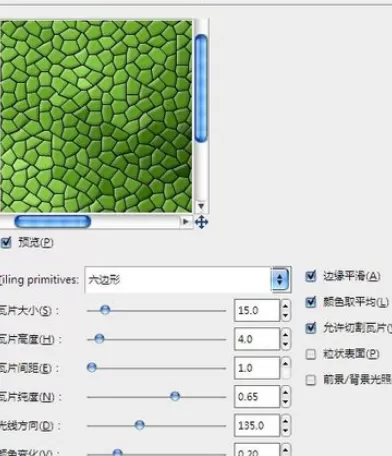Click the 光线方向 value field 135.0
This screenshot has width=392, height=456.
(x=257, y=425)
